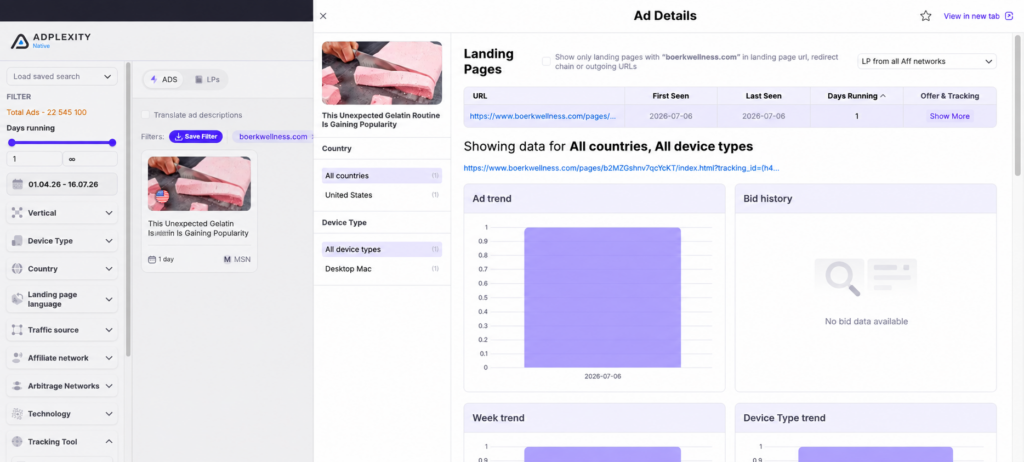The image size is (1024, 462).
Task: Click the ad title on the card
Action: click(199, 228)
